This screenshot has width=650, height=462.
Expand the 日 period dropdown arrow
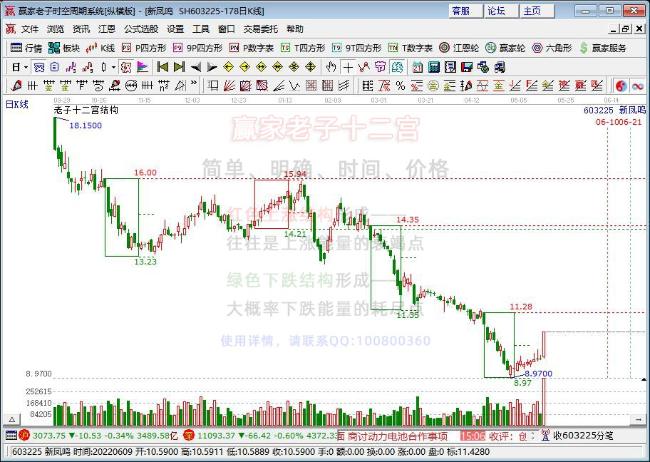pyautogui.click(x=26, y=67)
